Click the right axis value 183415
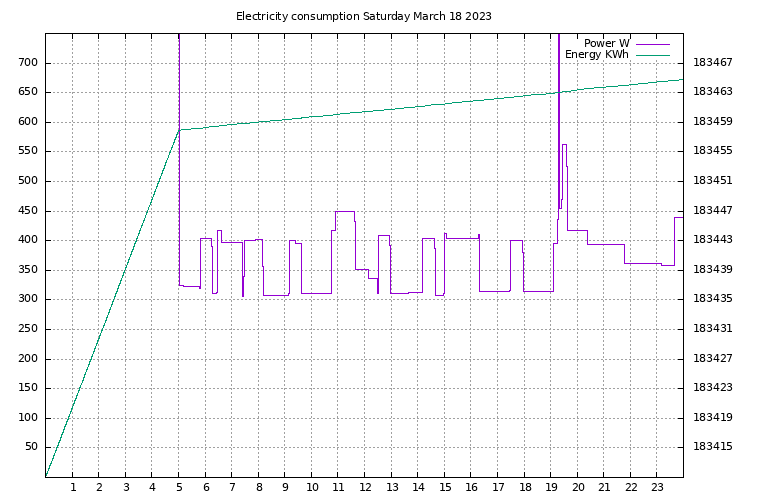Viewport: 768px width, 500px height. click(713, 447)
